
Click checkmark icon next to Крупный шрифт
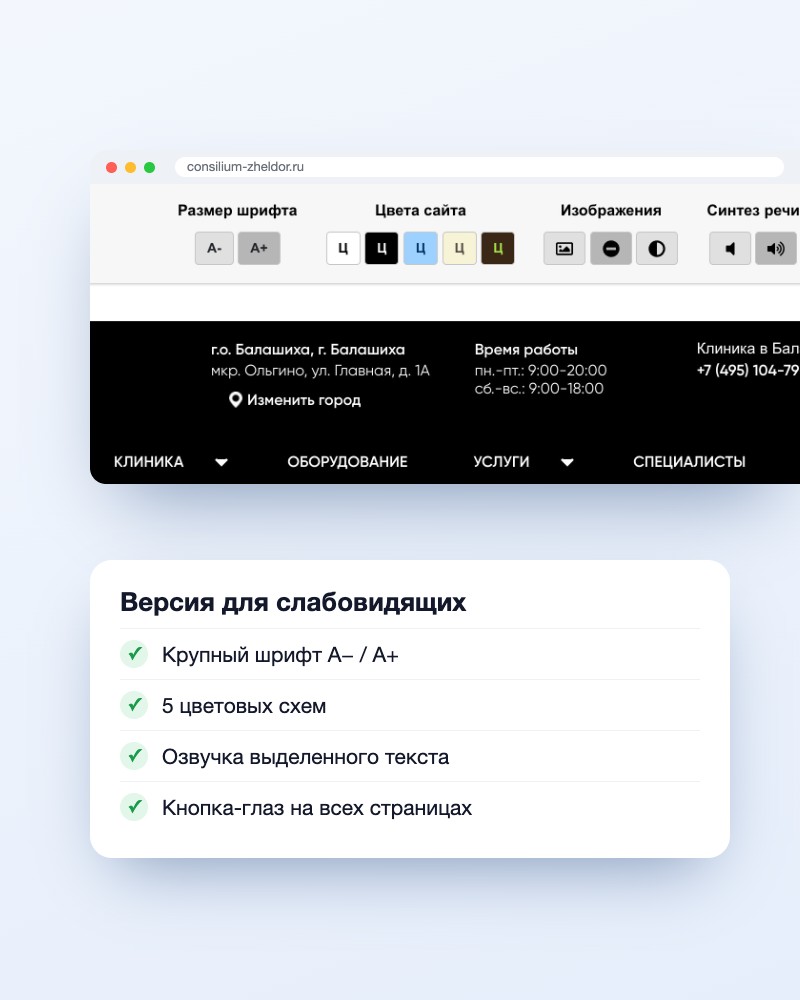(134, 654)
